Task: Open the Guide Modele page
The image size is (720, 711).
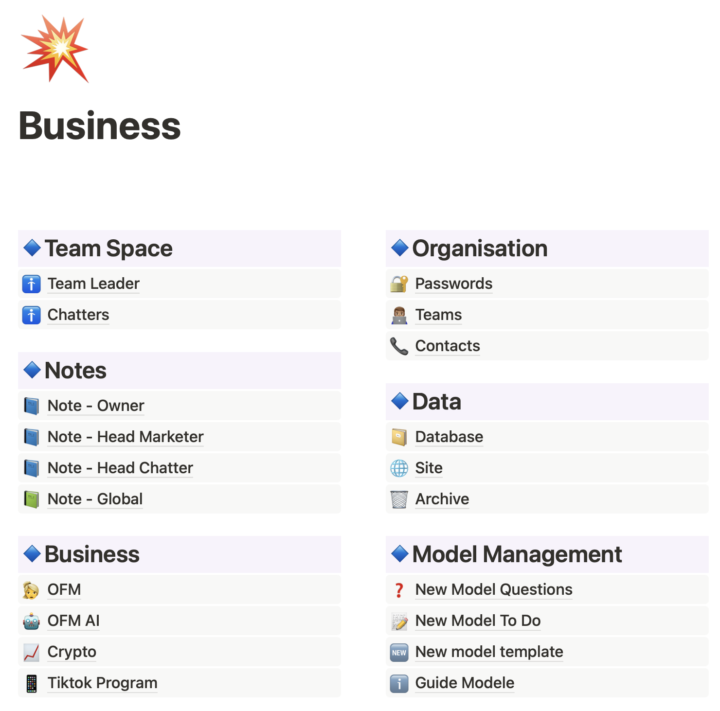Action: pos(464,683)
